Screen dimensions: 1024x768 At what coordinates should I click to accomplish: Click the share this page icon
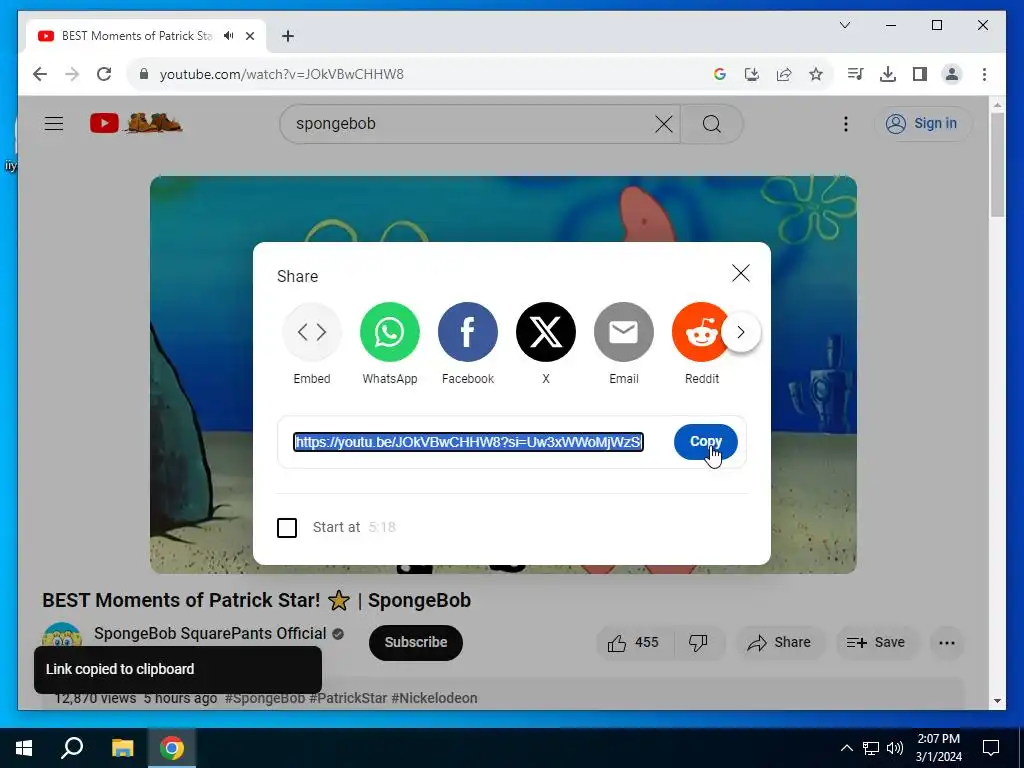[784, 74]
